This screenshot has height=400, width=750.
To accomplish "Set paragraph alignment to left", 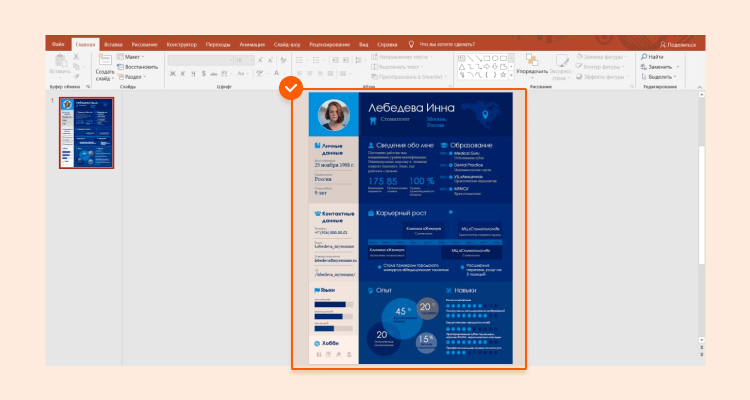I will click(x=299, y=74).
